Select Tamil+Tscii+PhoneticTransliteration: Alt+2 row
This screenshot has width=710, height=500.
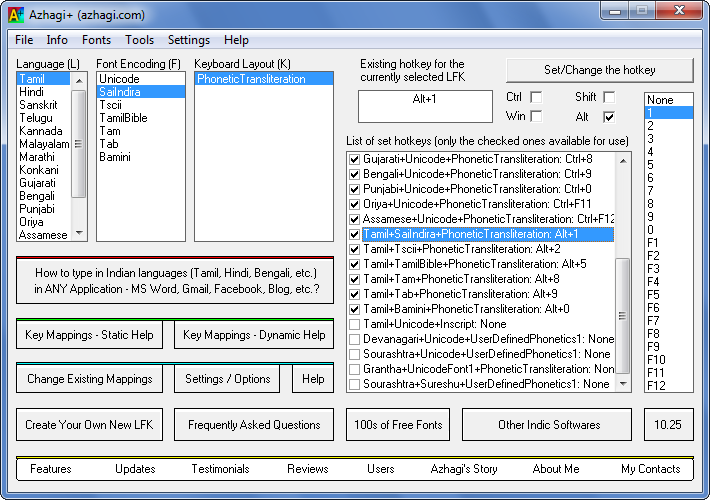click(488, 250)
